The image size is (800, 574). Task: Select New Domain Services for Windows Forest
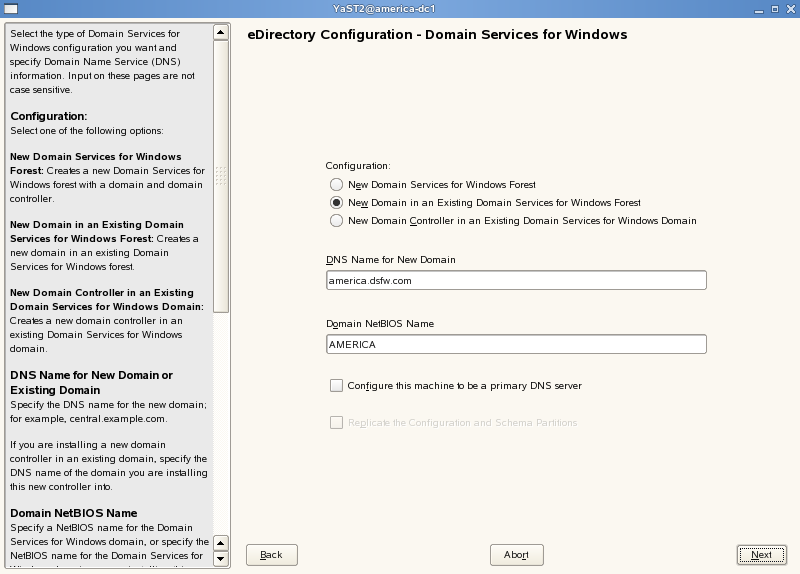tap(336, 185)
